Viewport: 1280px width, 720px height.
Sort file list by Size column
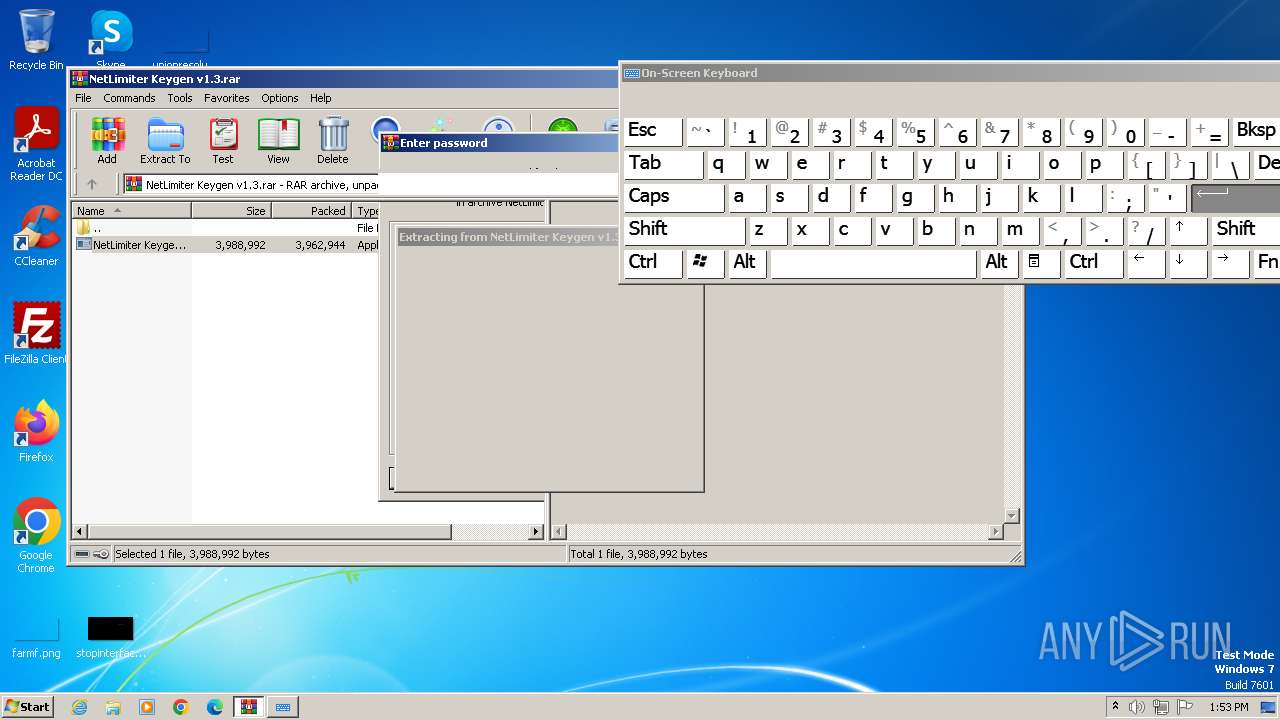231,211
